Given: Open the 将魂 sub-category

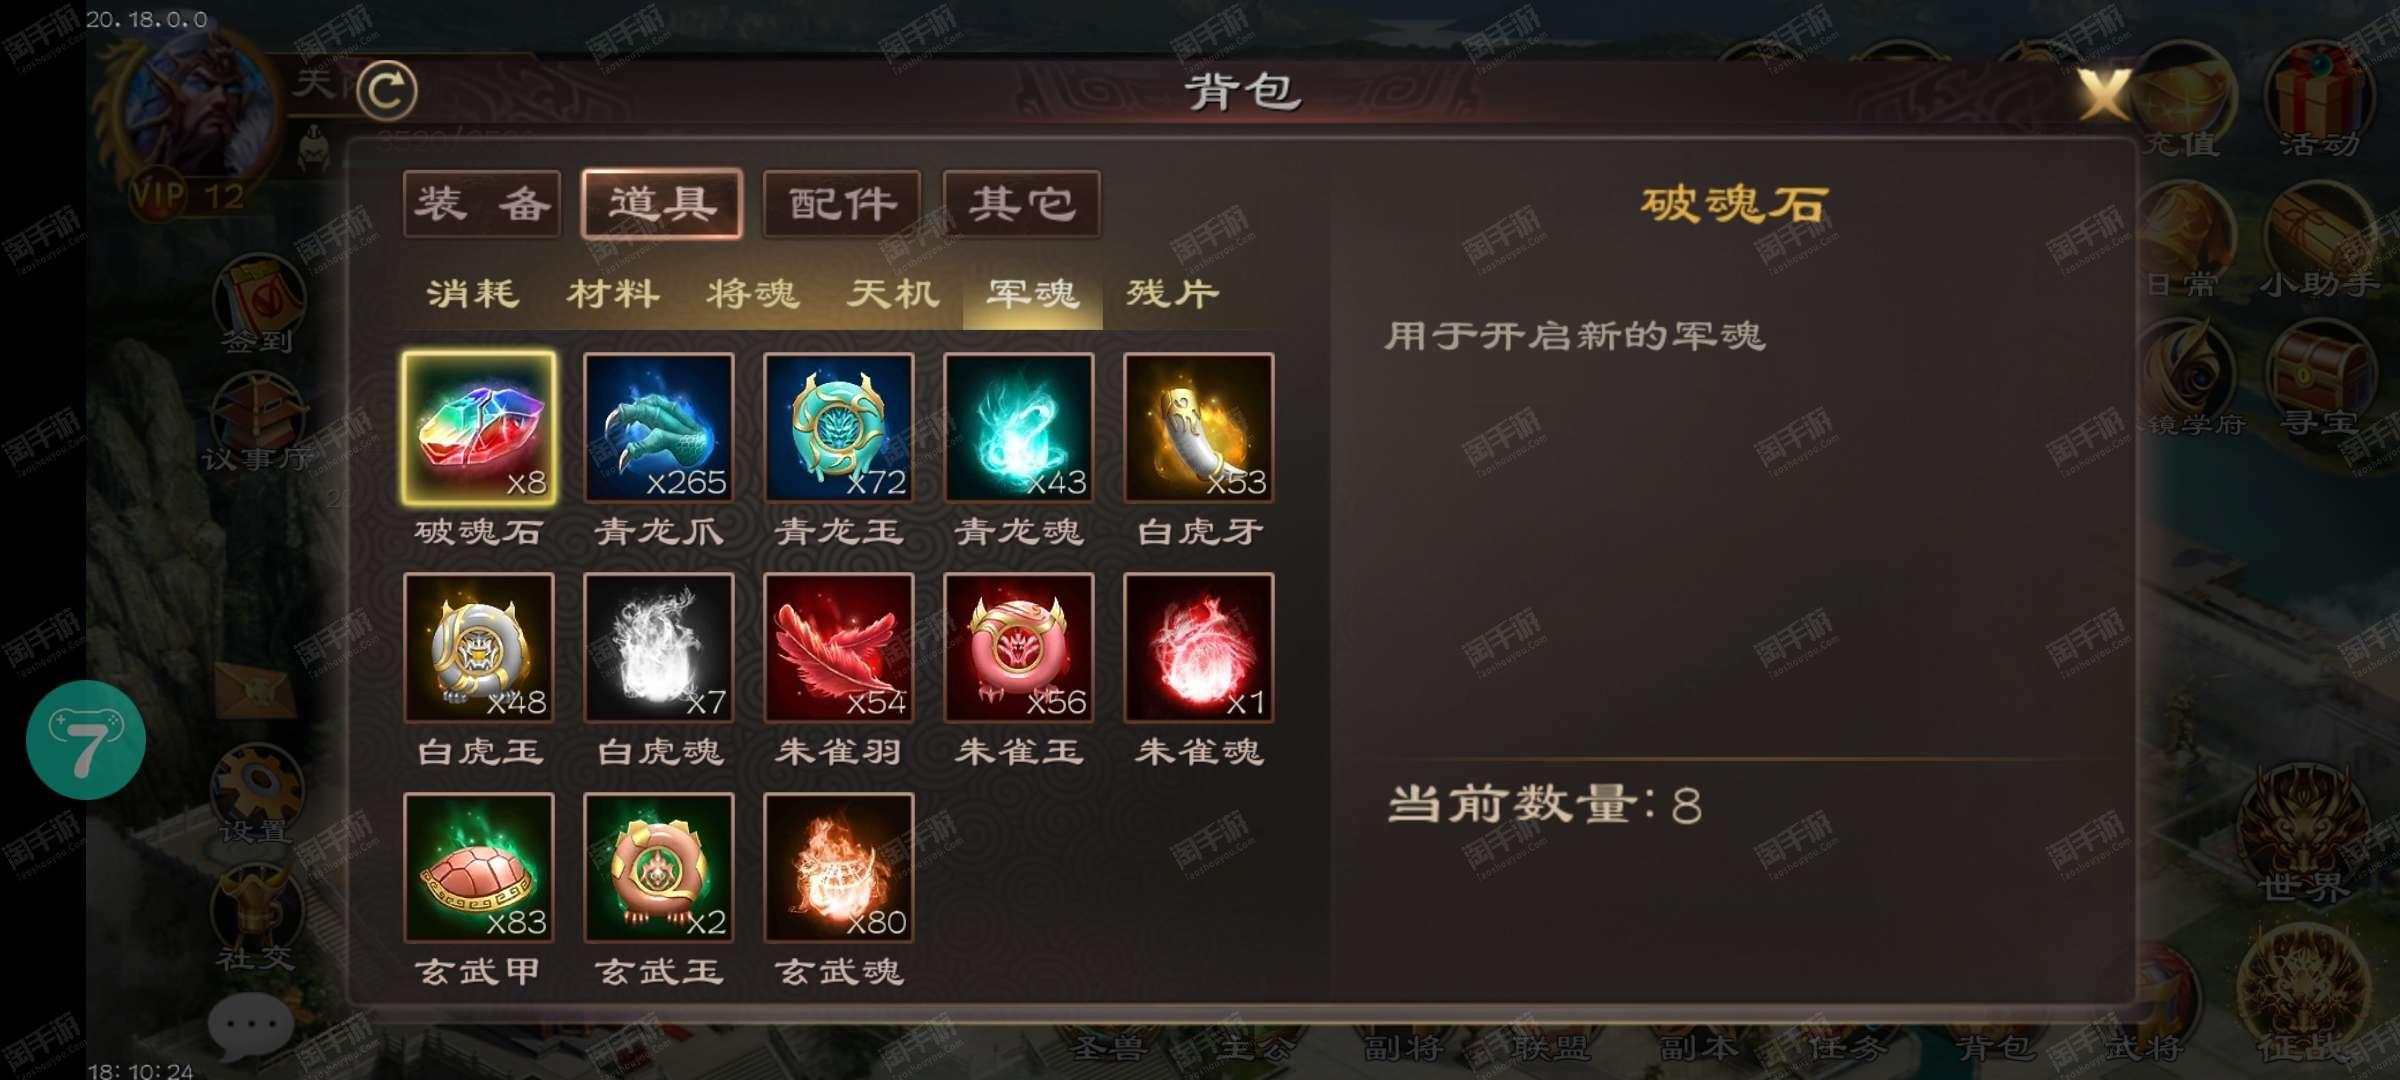Looking at the screenshot, I should coord(752,294).
